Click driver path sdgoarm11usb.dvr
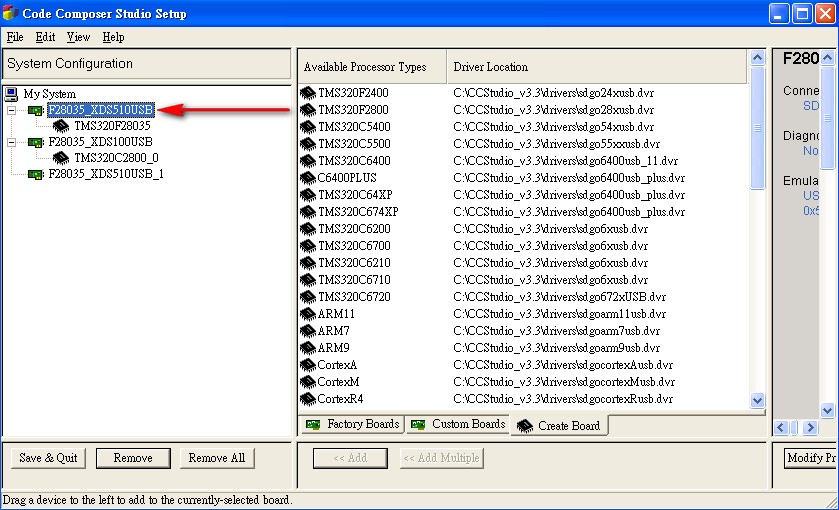This screenshot has width=839, height=510. 559,314
